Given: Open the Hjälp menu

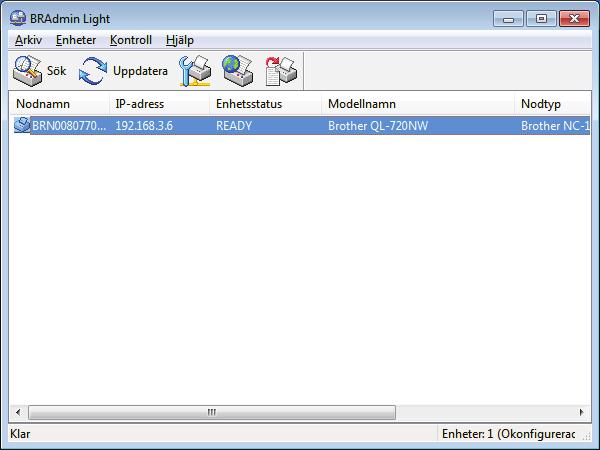Looking at the screenshot, I should pyautogui.click(x=180, y=40).
